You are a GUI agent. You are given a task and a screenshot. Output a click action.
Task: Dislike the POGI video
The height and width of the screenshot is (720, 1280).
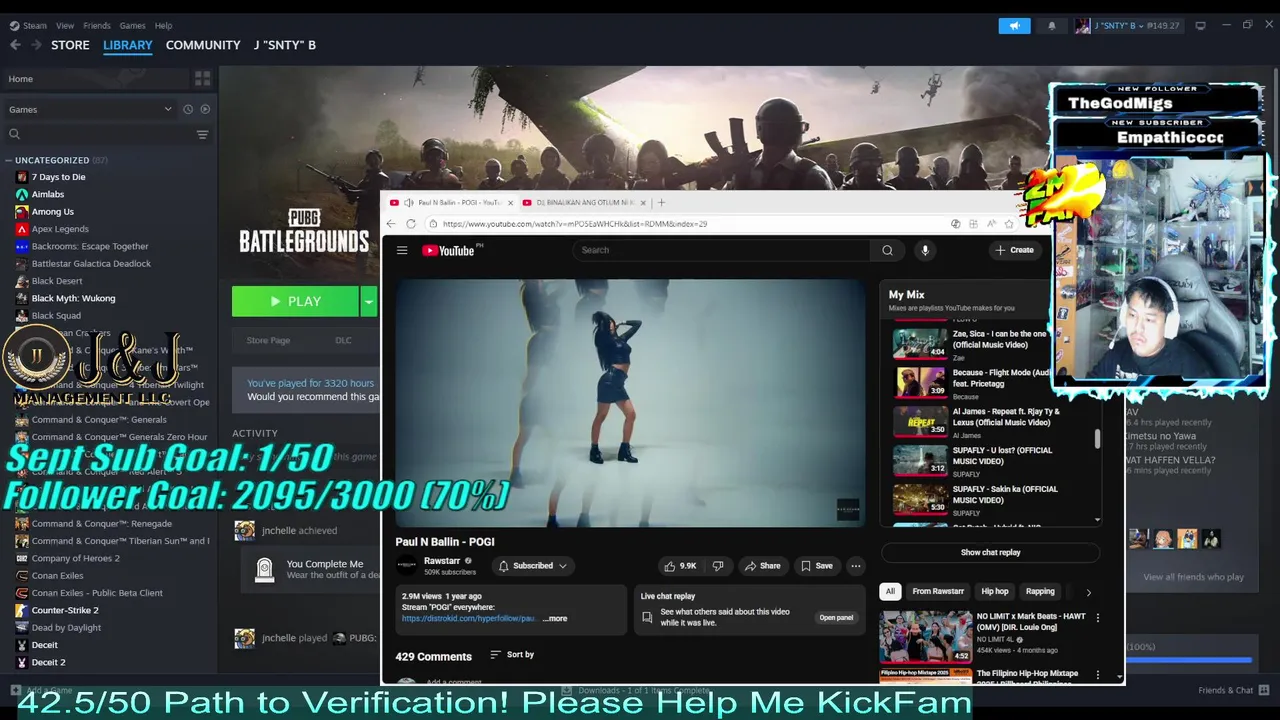tap(718, 566)
